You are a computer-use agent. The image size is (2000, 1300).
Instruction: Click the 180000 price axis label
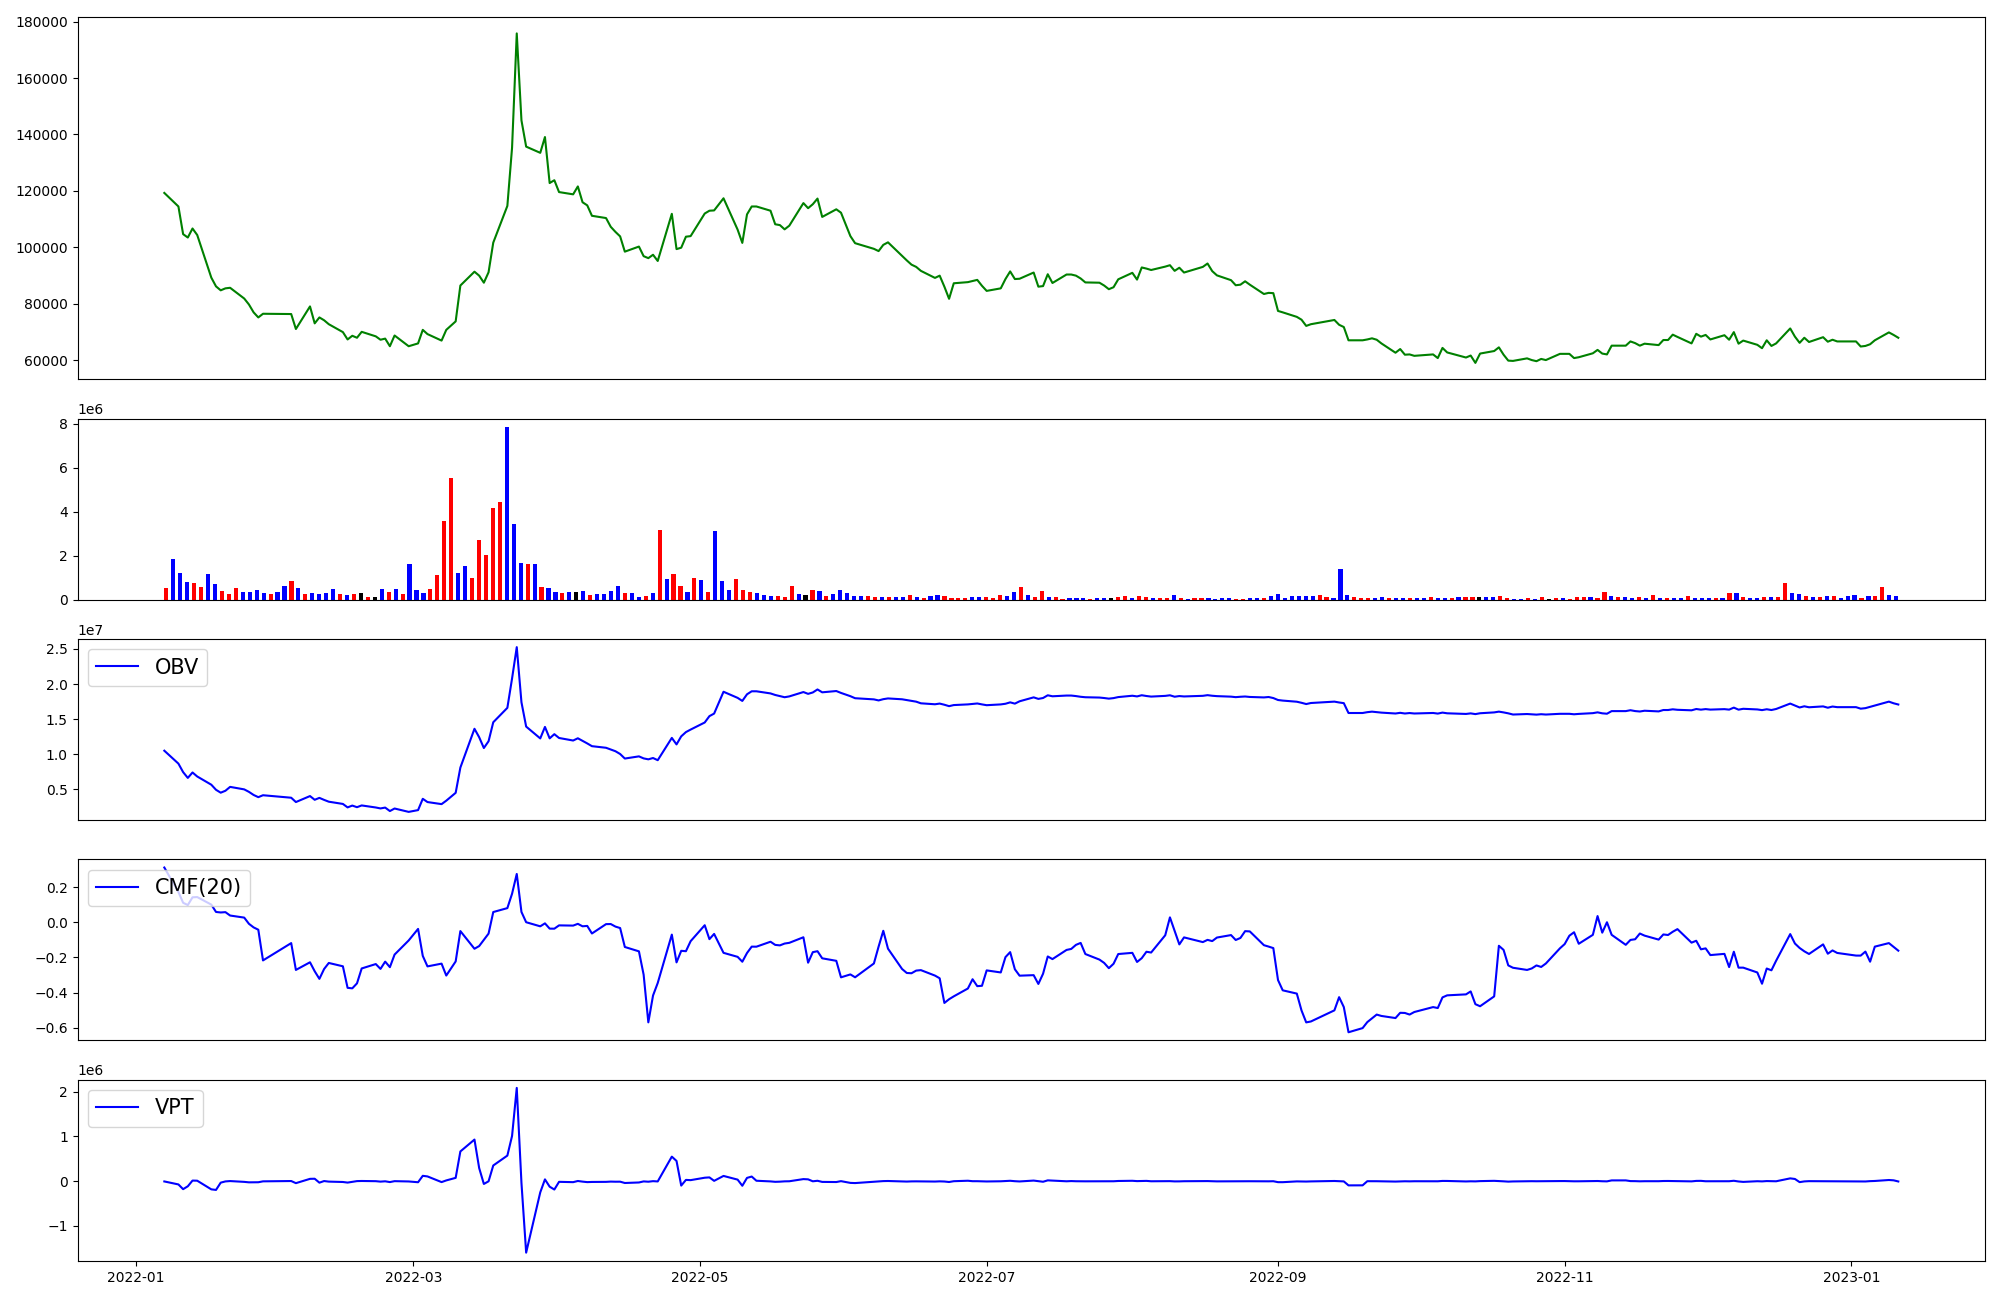pos(42,23)
